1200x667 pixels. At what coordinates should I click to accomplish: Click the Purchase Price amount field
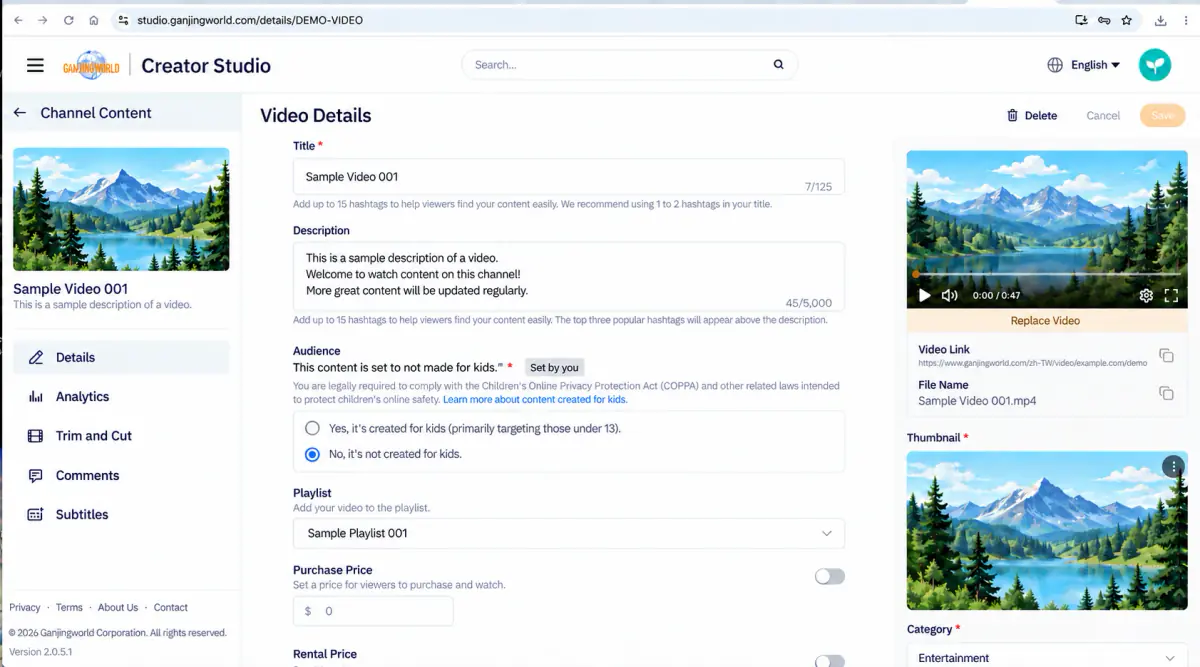(x=373, y=611)
